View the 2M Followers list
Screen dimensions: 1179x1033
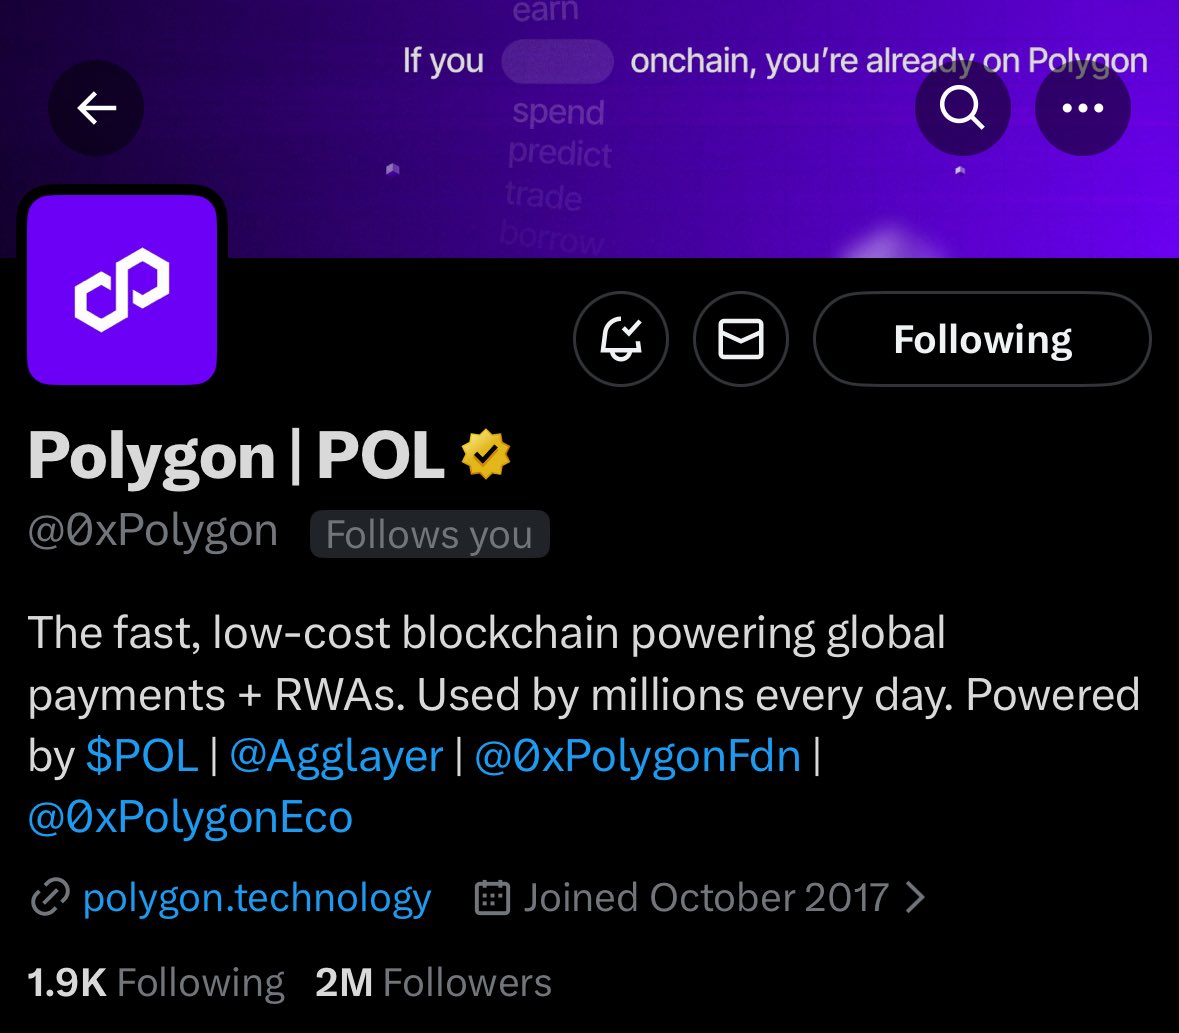tap(433, 982)
